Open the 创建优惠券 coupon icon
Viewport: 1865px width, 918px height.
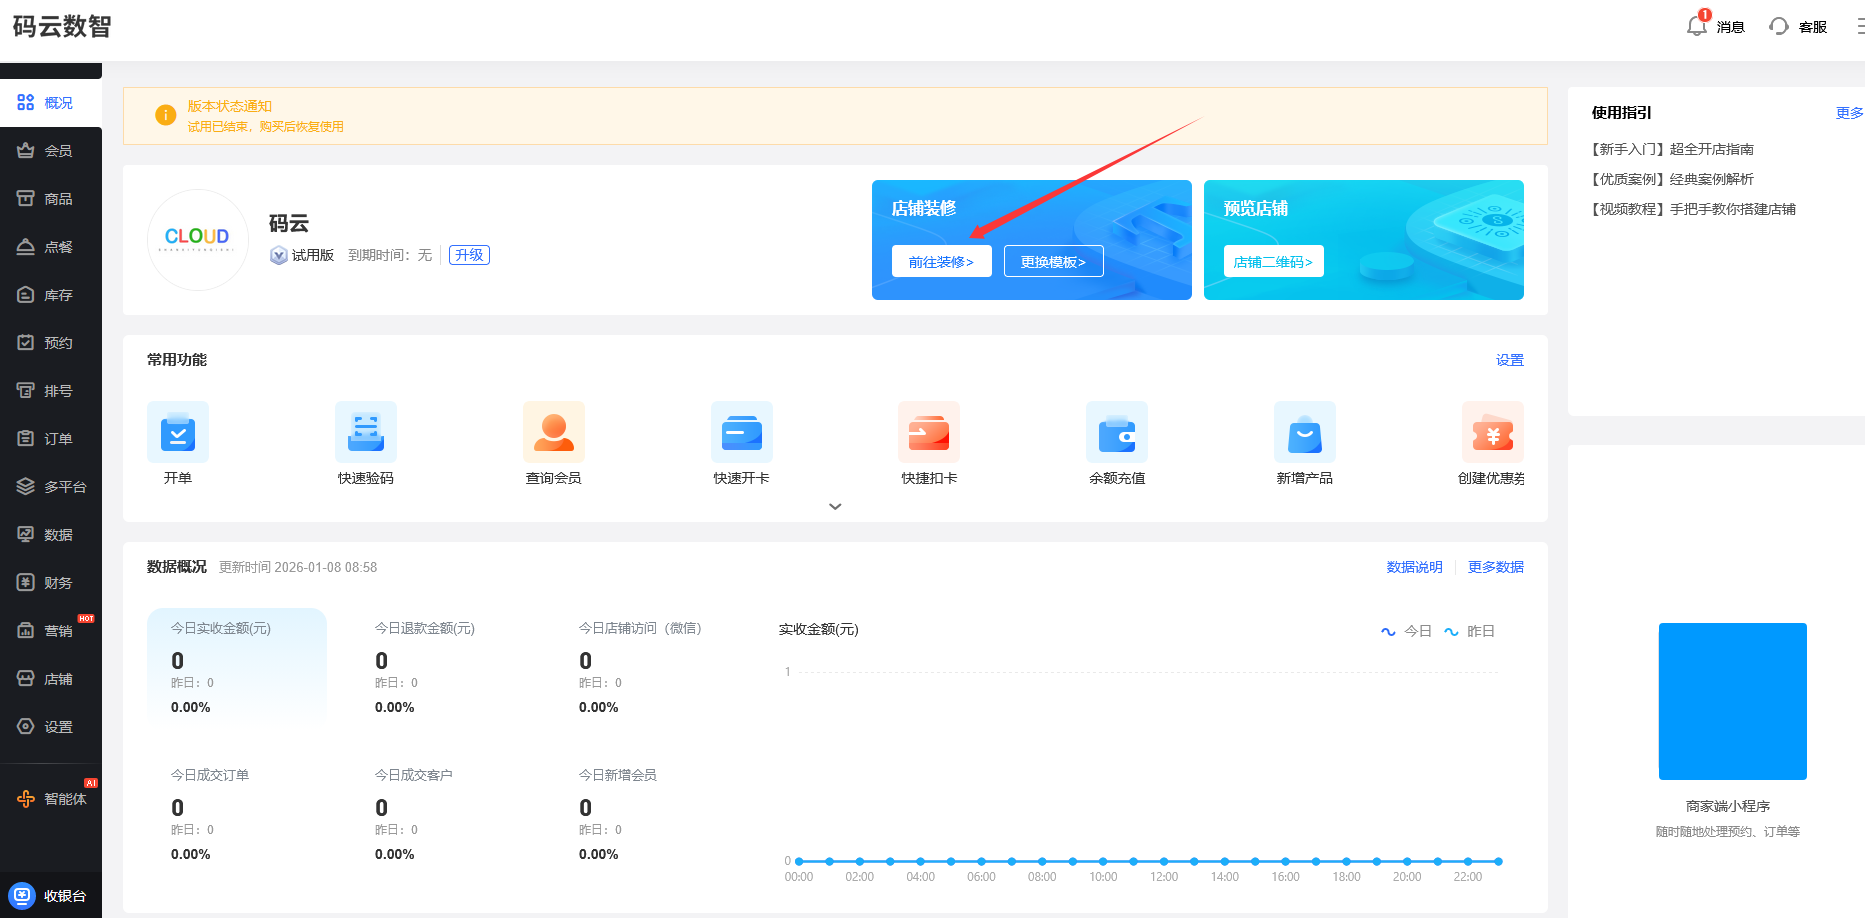(1492, 432)
